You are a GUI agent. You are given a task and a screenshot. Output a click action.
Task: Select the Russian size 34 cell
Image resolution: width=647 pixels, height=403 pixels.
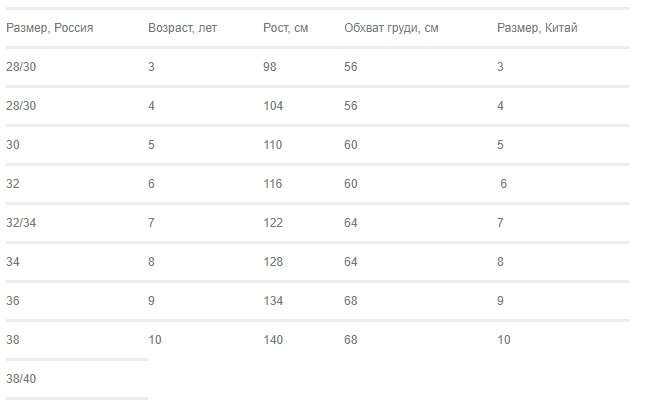13,262
